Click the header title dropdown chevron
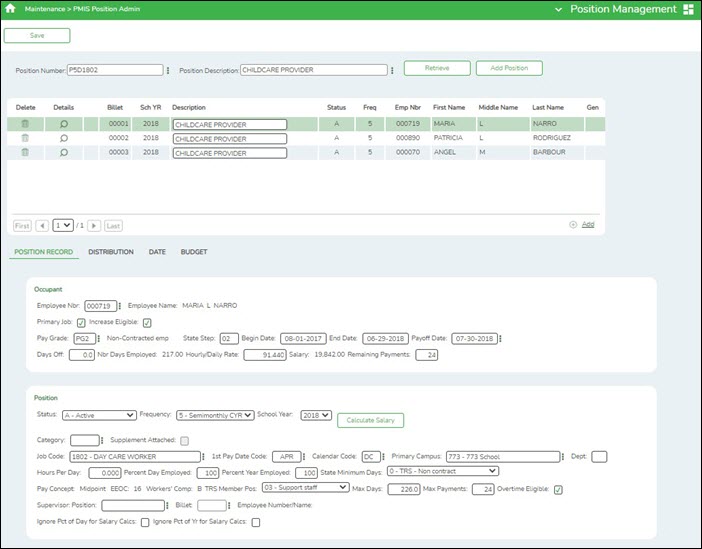This screenshot has width=702, height=549. coord(558,9)
